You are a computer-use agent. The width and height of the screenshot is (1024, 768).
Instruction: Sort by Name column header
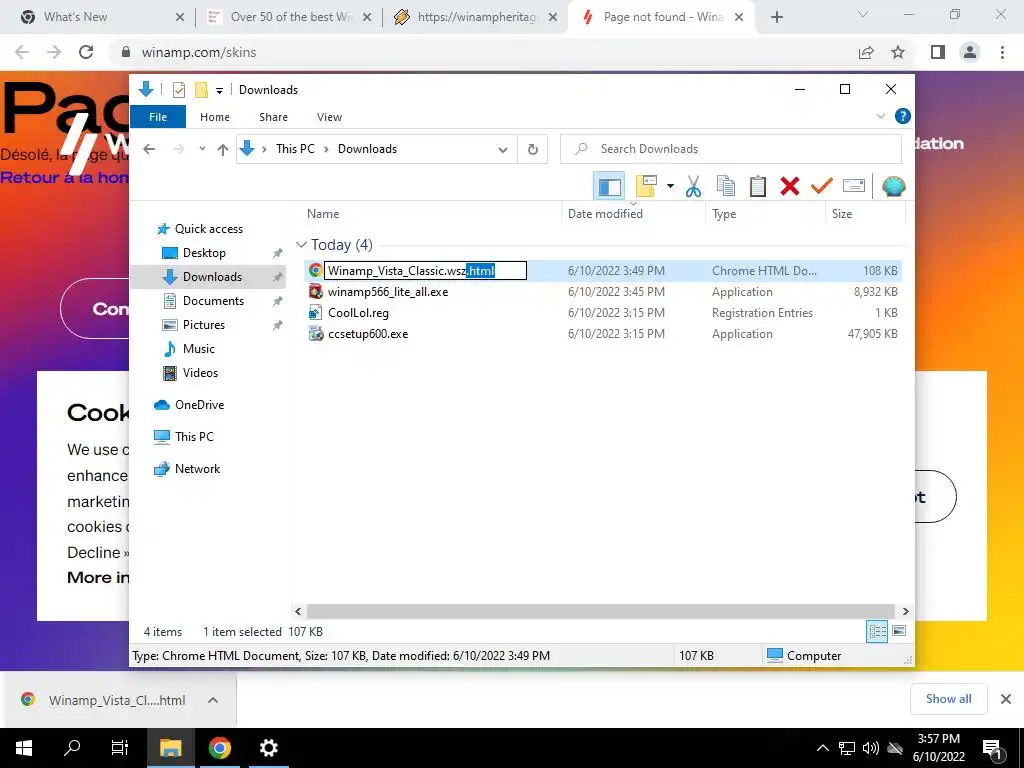coord(431,214)
